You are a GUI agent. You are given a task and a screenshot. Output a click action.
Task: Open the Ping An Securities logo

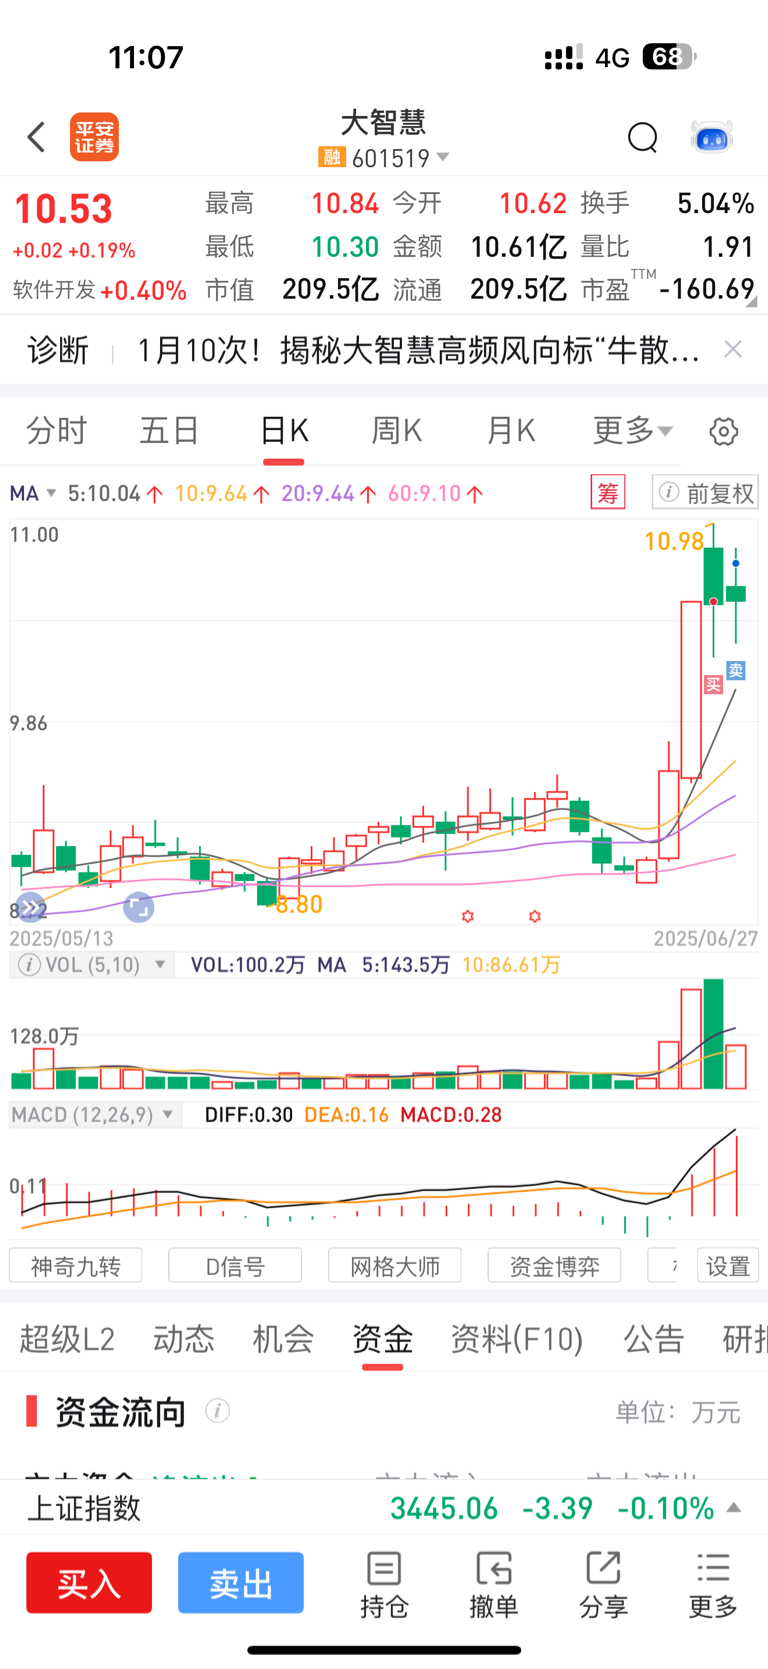tap(94, 137)
